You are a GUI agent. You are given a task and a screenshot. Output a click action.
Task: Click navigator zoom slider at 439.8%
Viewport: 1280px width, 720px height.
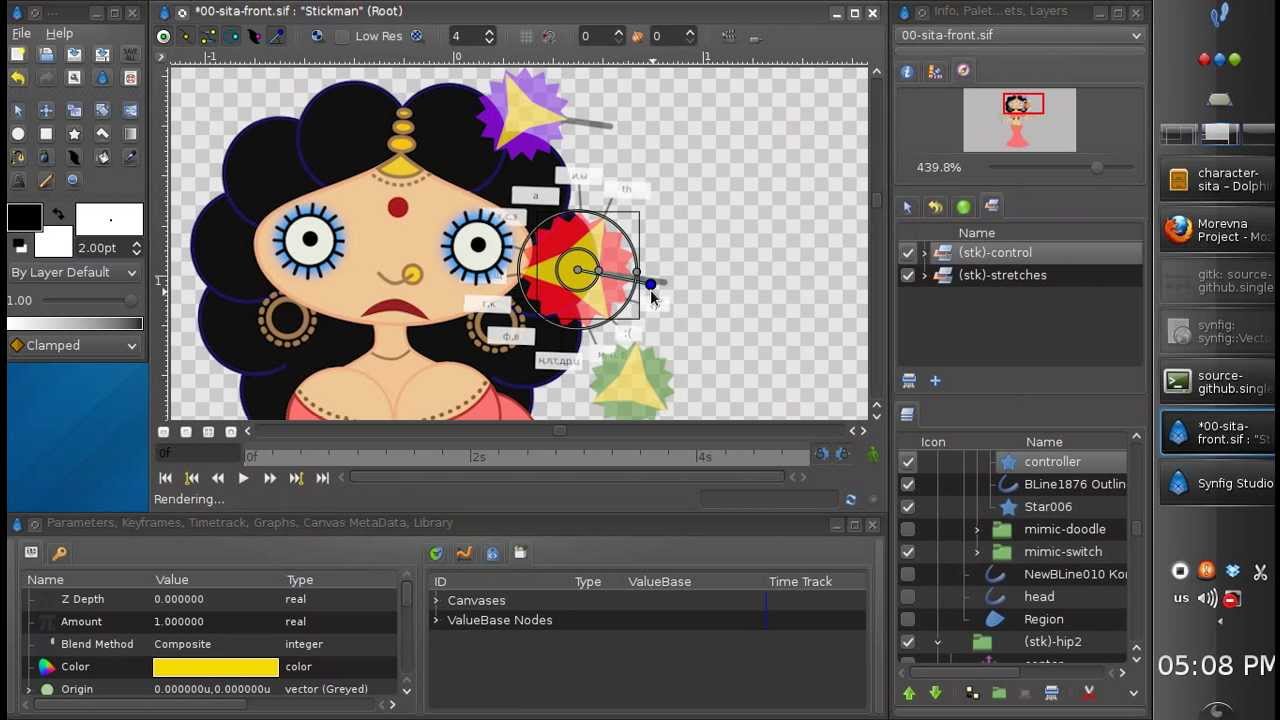(x=1063, y=168)
